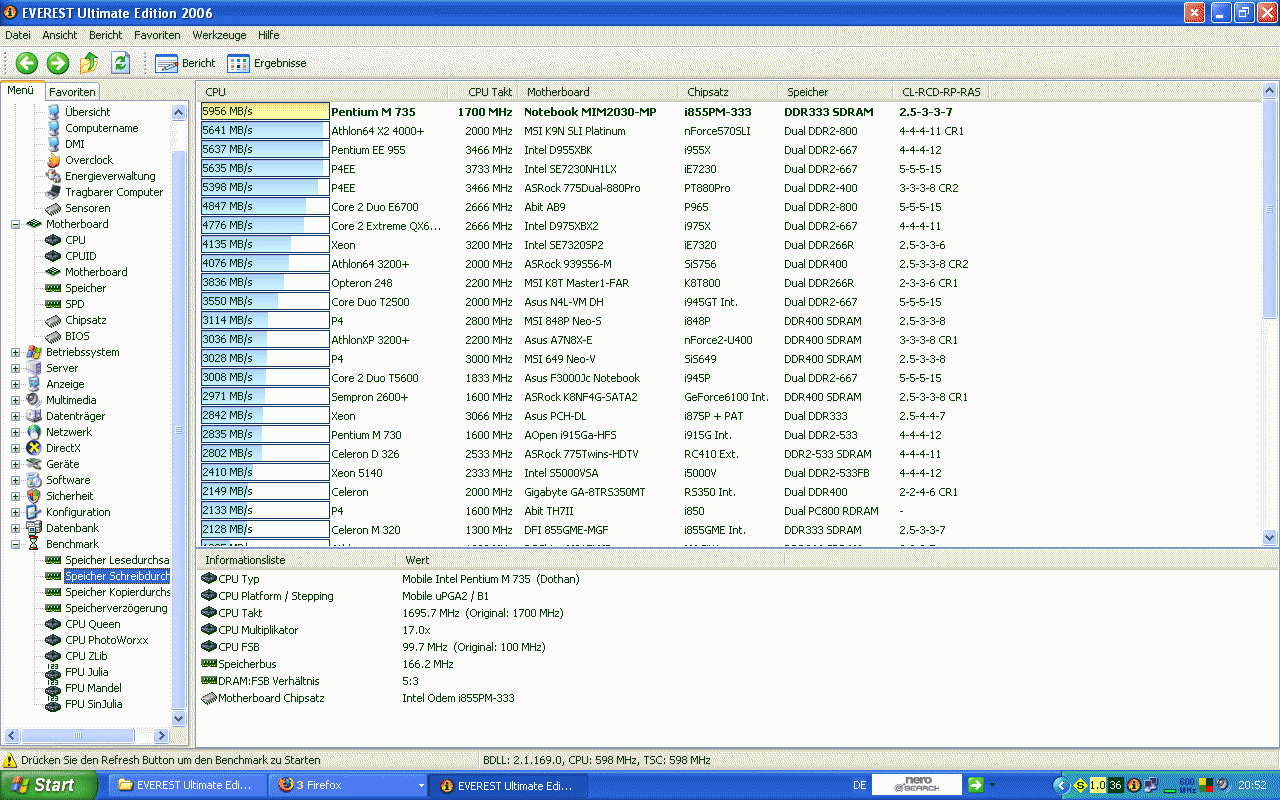Viewport: 1280px width, 800px height.
Task: Switch to the Favoriten sidebar tab
Action: click(x=72, y=92)
